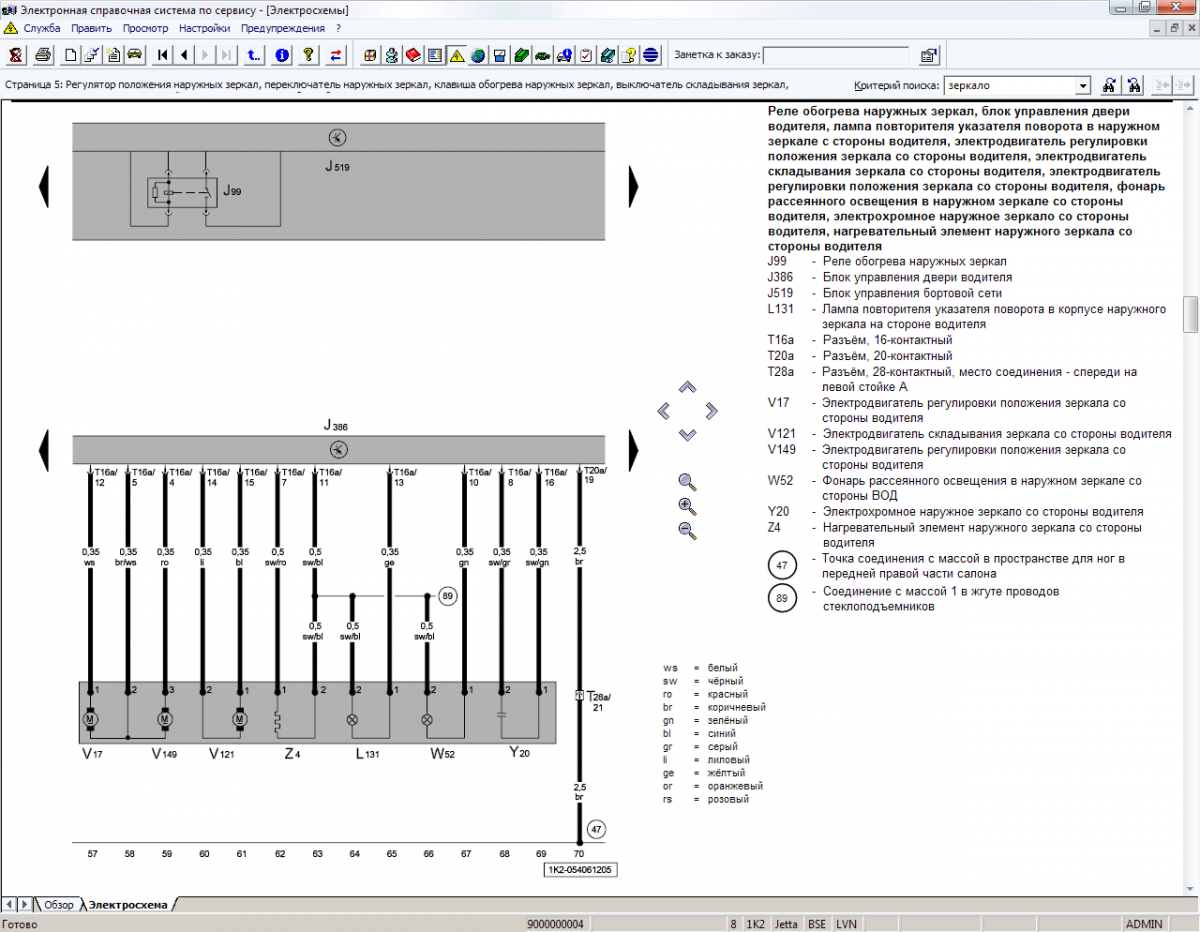1200x932 pixels.
Task: Click the yellow question mark help icon
Action: 309,55
